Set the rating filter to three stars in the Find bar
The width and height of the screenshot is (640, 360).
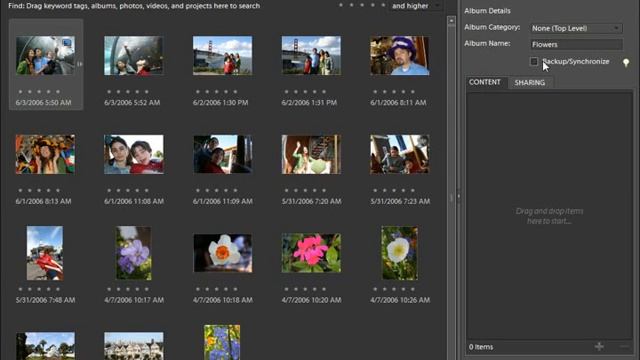point(362,5)
